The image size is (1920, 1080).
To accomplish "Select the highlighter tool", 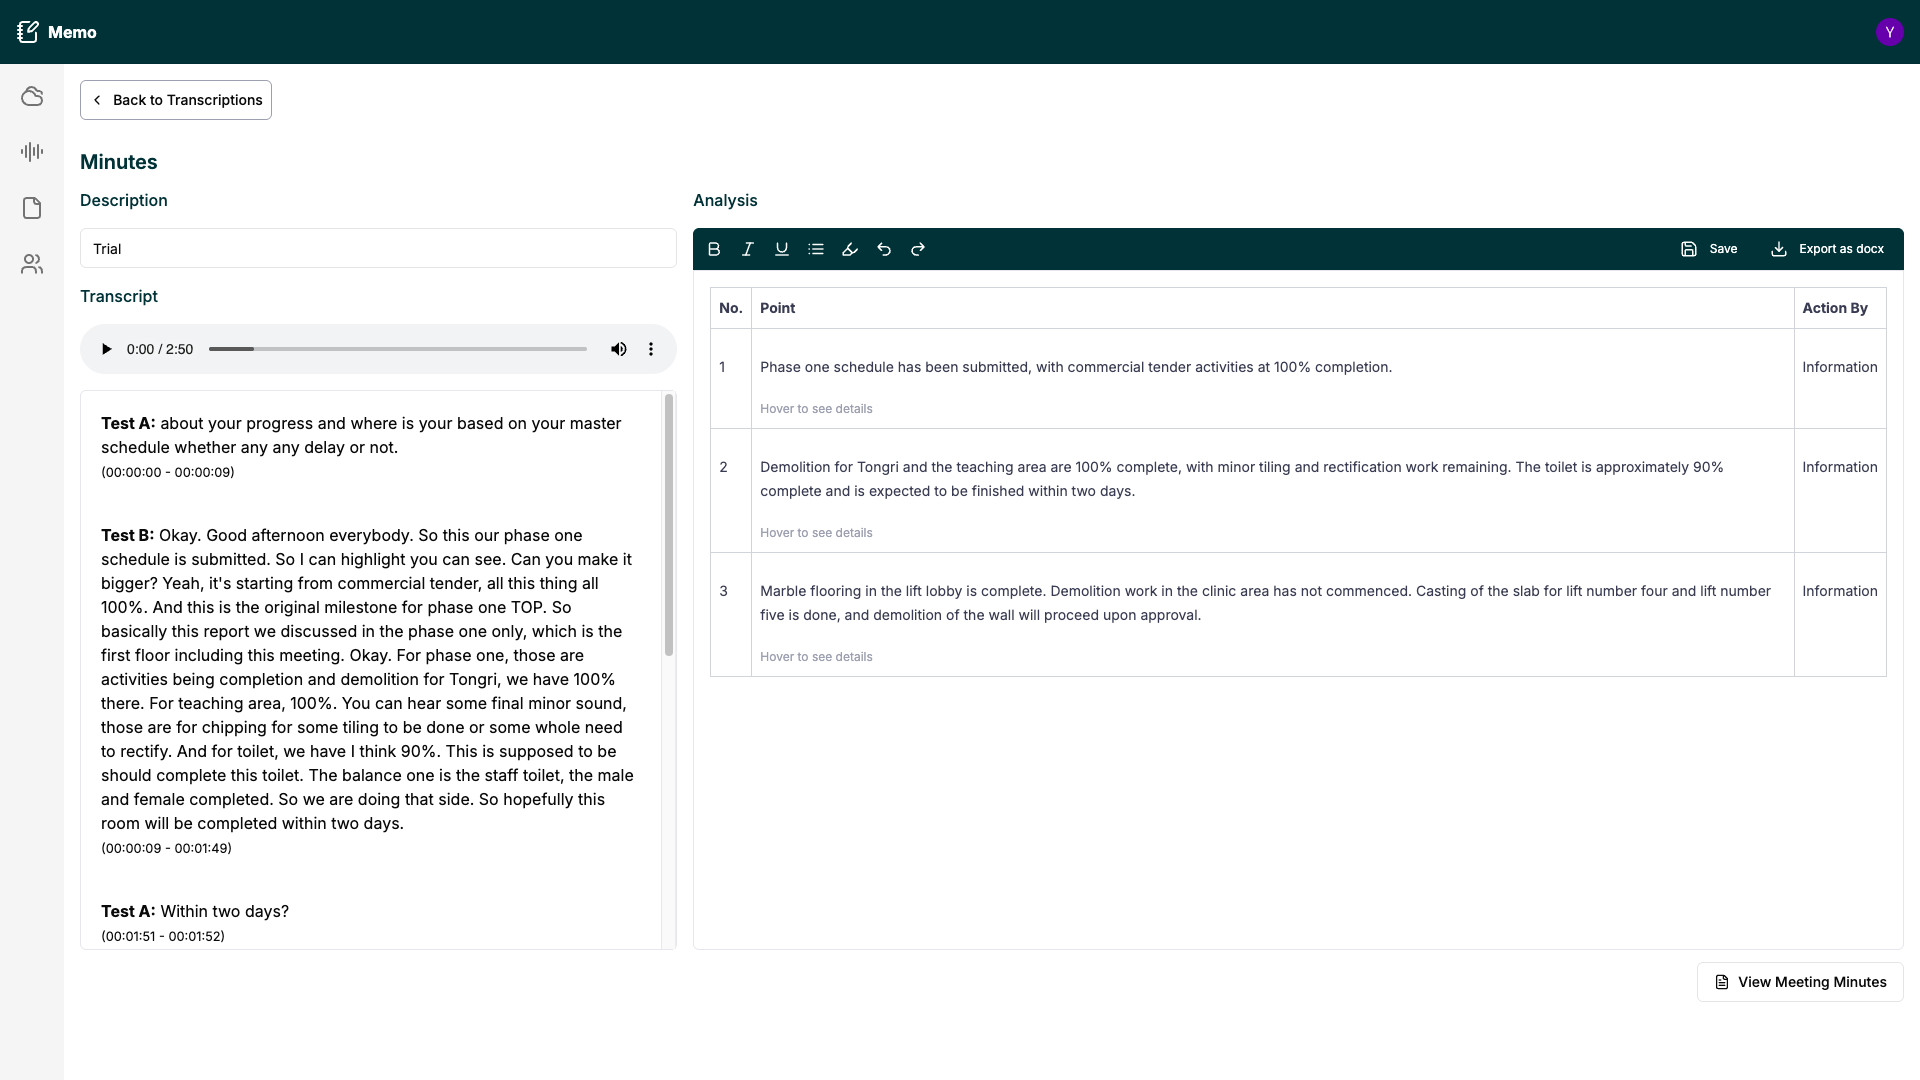I will (x=850, y=249).
